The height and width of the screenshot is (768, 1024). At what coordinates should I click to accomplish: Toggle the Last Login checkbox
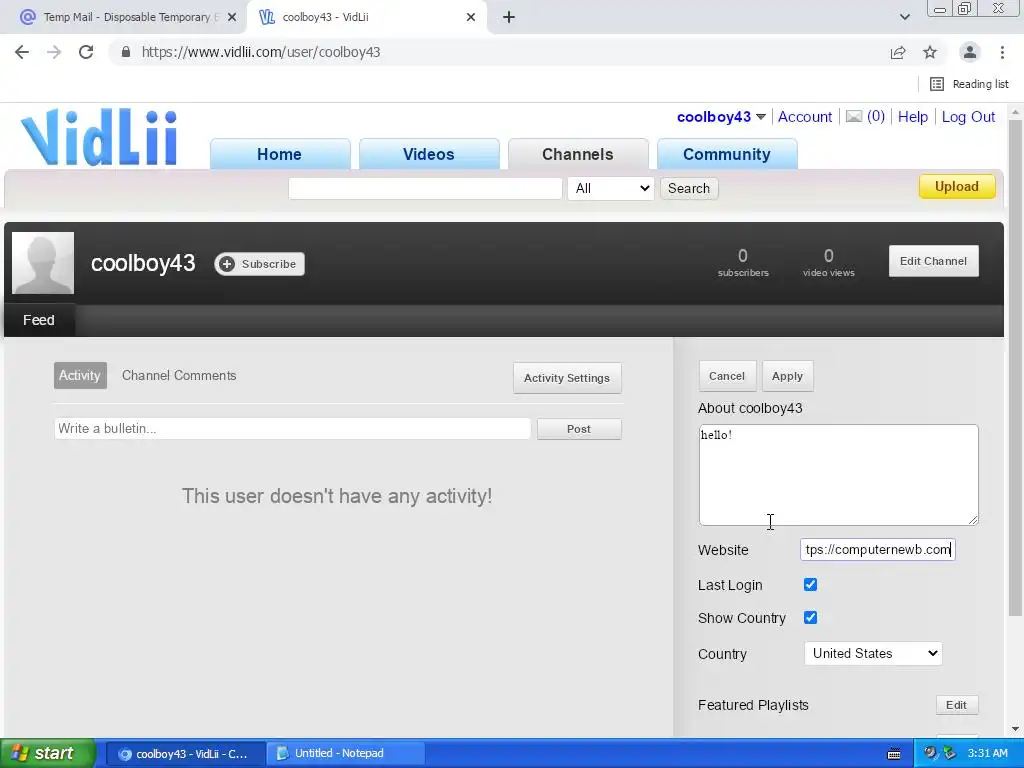810,584
